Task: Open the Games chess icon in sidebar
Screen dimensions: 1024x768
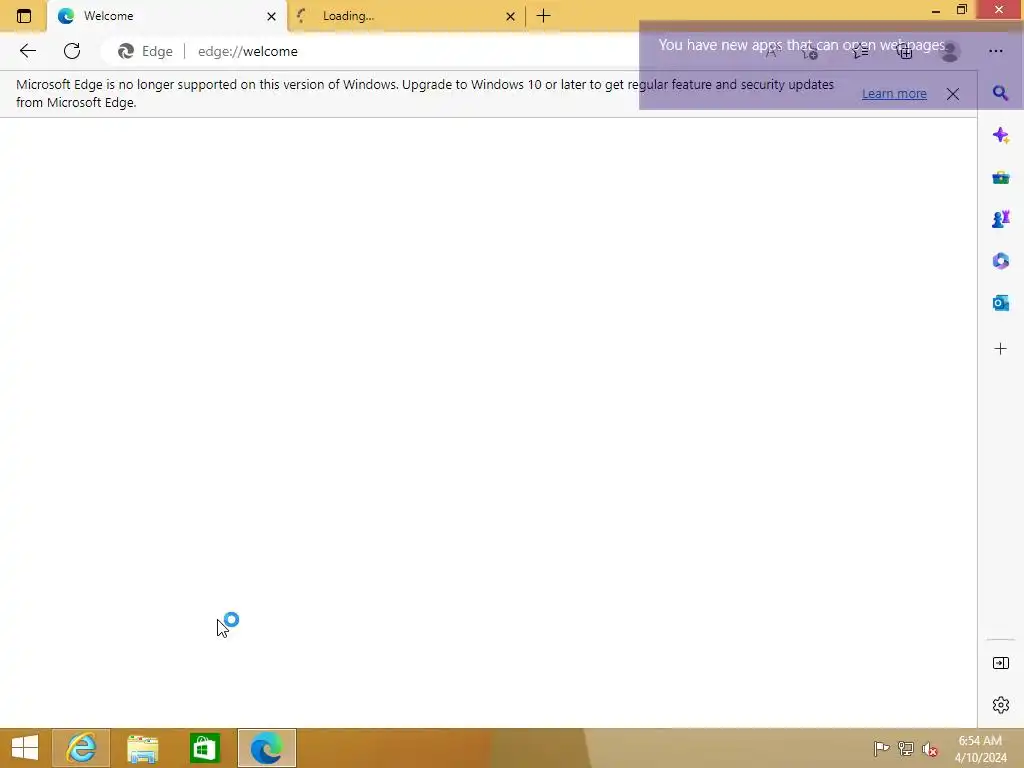Action: (1000, 219)
